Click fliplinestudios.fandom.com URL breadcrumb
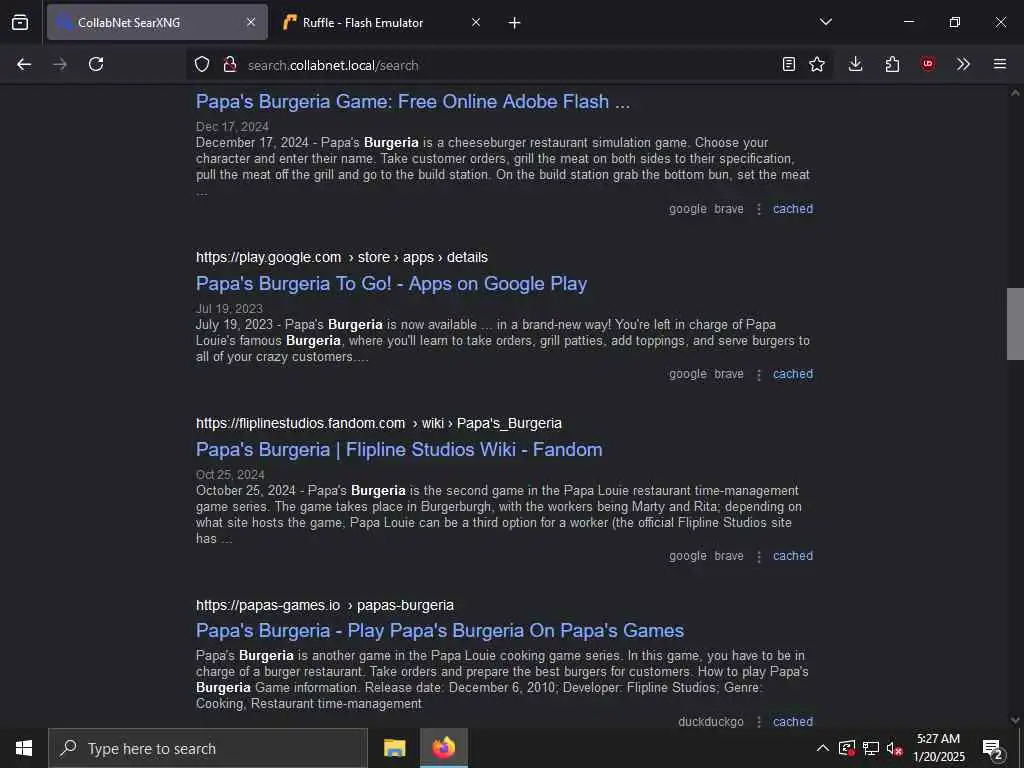This screenshot has height=768, width=1024. click(379, 423)
